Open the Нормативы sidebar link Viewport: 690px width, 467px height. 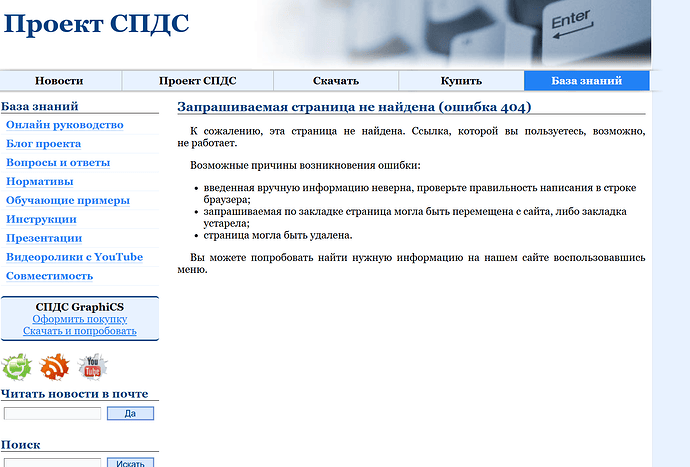pos(40,182)
